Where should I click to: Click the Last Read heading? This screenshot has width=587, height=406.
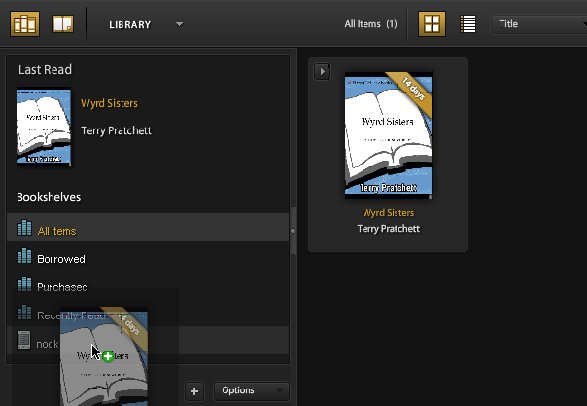(x=45, y=70)
